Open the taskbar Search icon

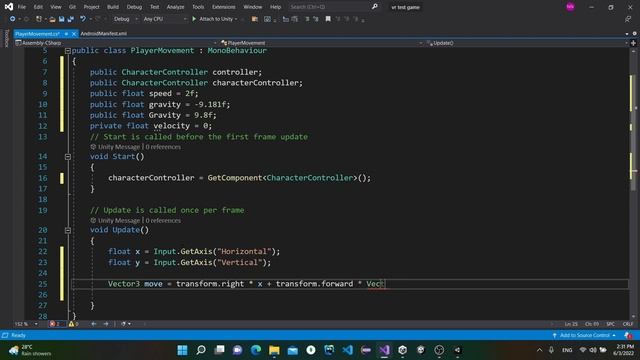click(x=201, y=350)
